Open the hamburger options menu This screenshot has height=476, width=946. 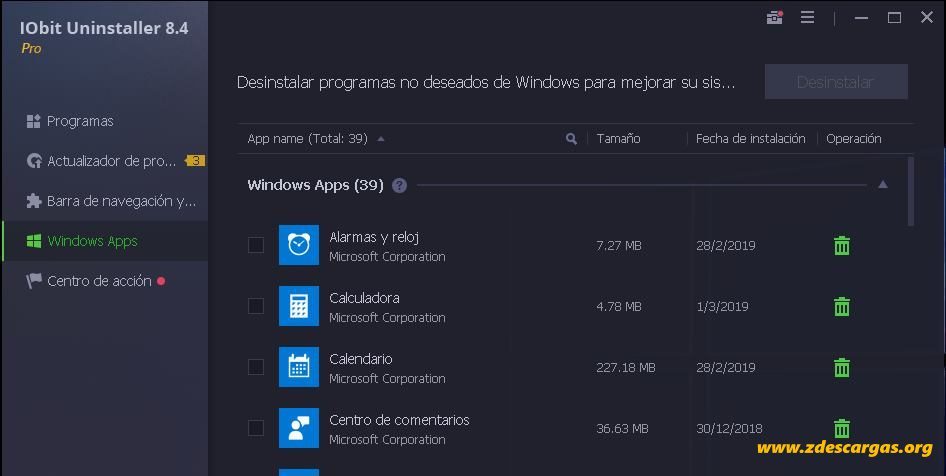807,17
